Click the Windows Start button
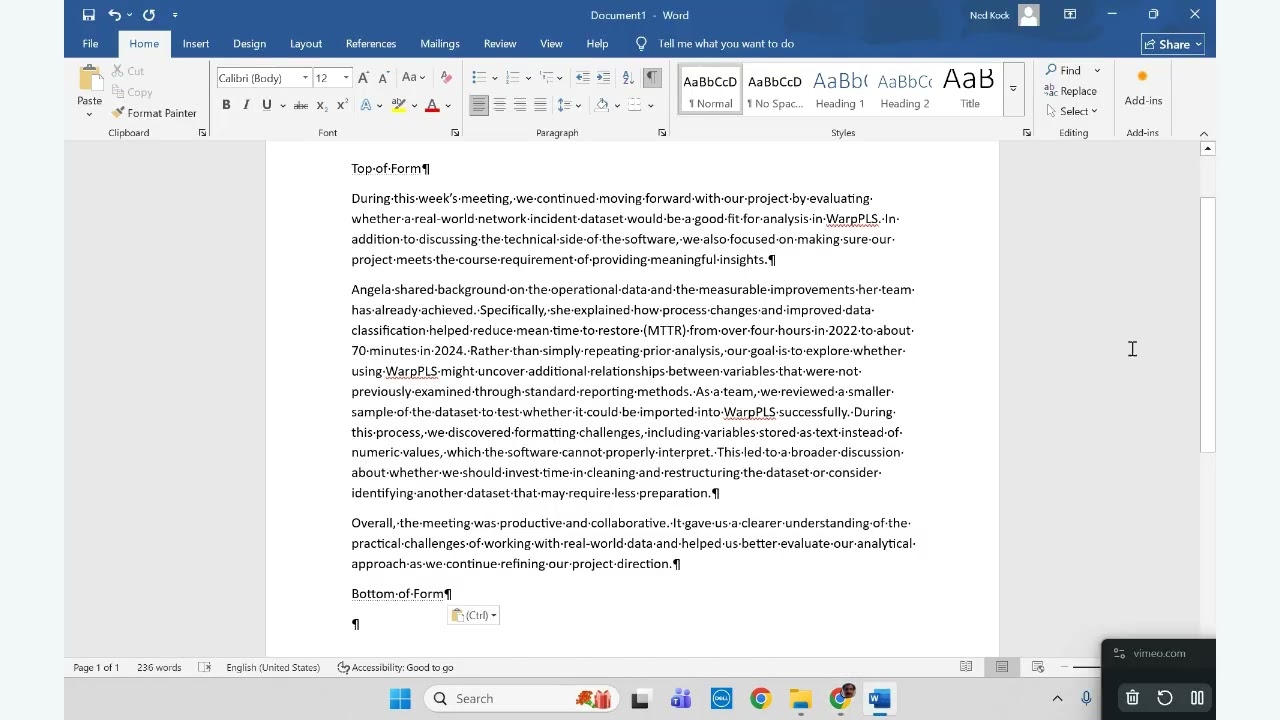This screenshot has width=1280, height=720. click(400, 699)
